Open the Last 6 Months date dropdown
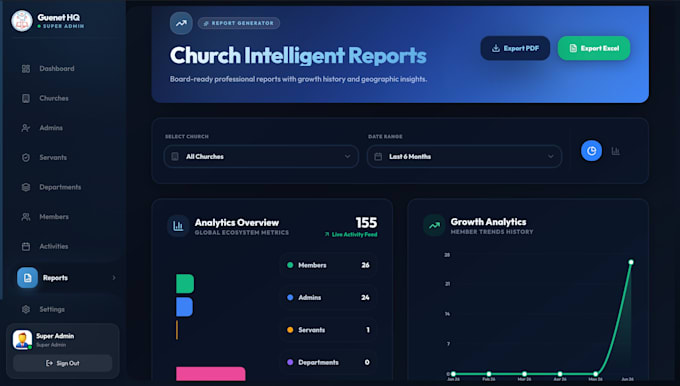This screenshot has width=680, height=386. (464, 157)
